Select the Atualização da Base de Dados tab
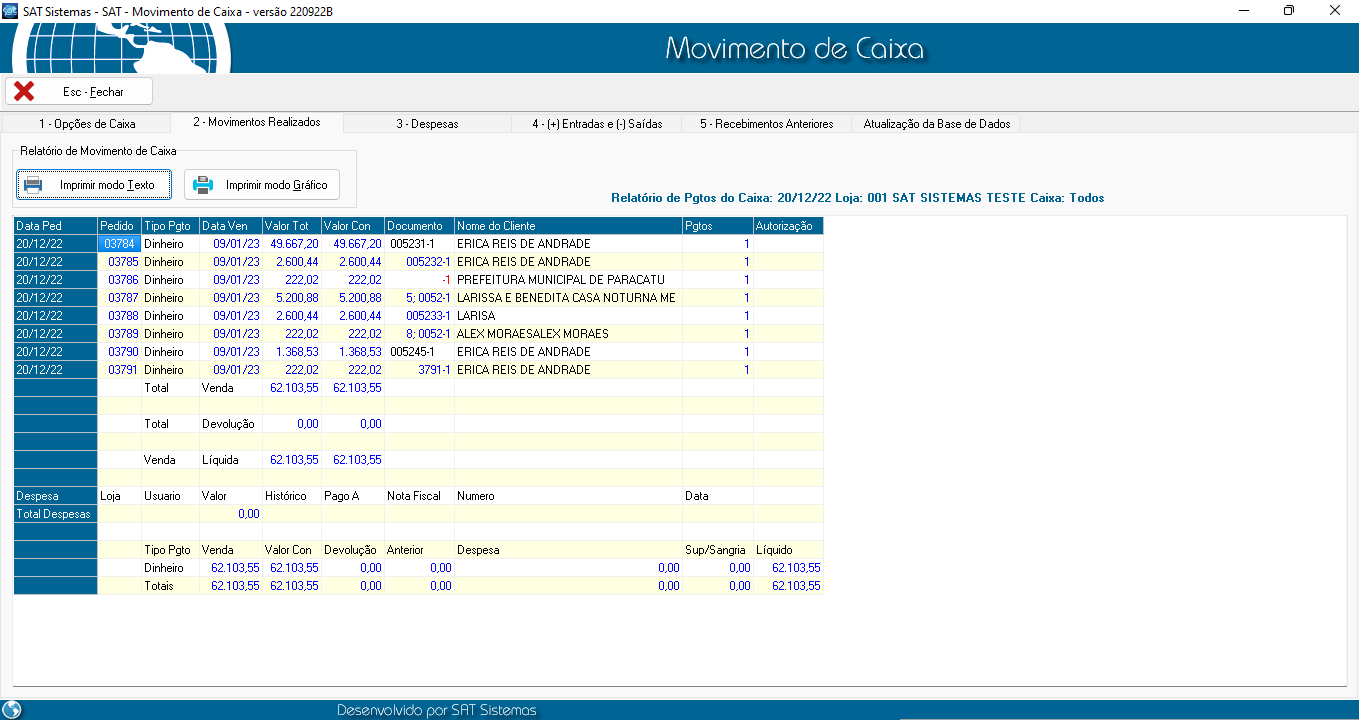This screenshot has height=720, width=1359. [936, 124]
